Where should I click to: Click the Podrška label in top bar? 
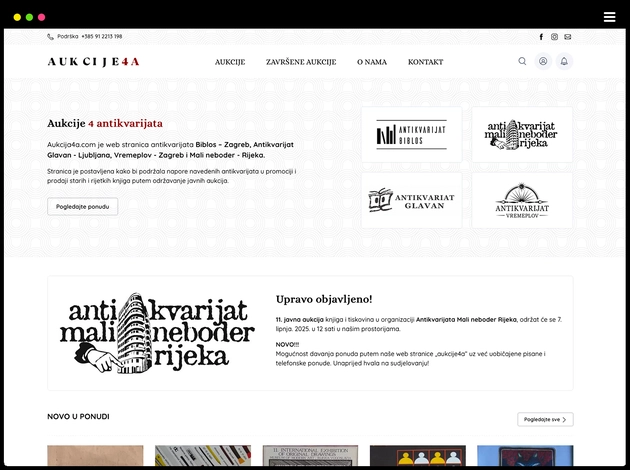coord(68,37)
